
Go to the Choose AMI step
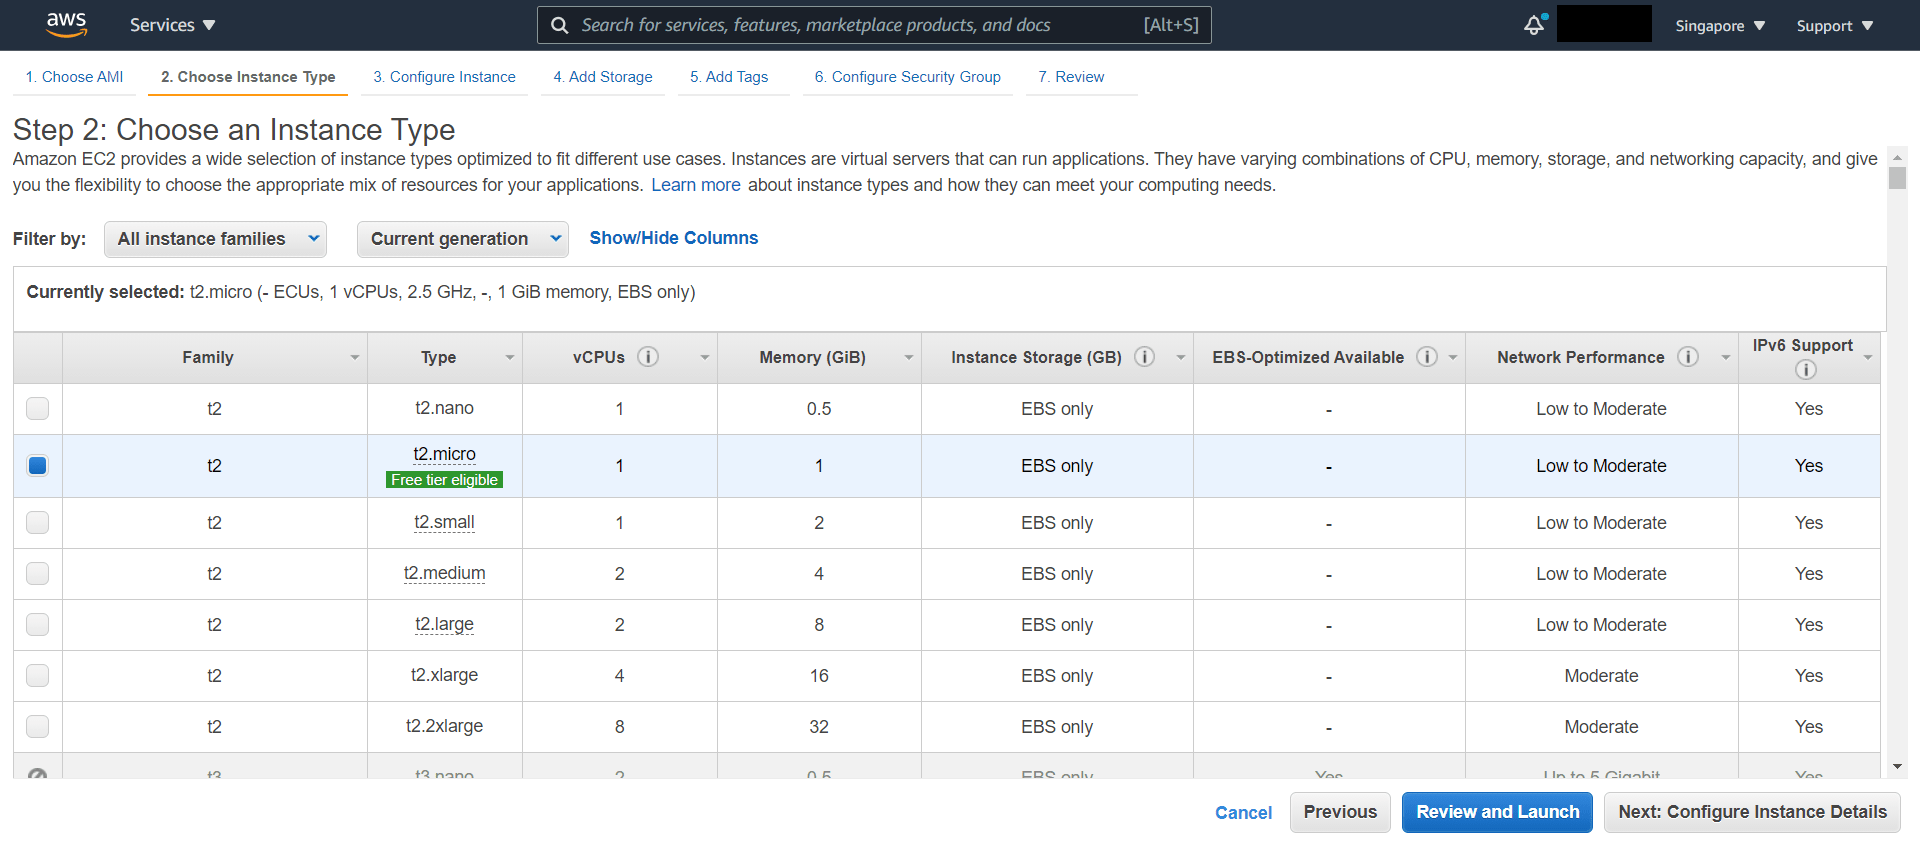click(x=75, y=77)
